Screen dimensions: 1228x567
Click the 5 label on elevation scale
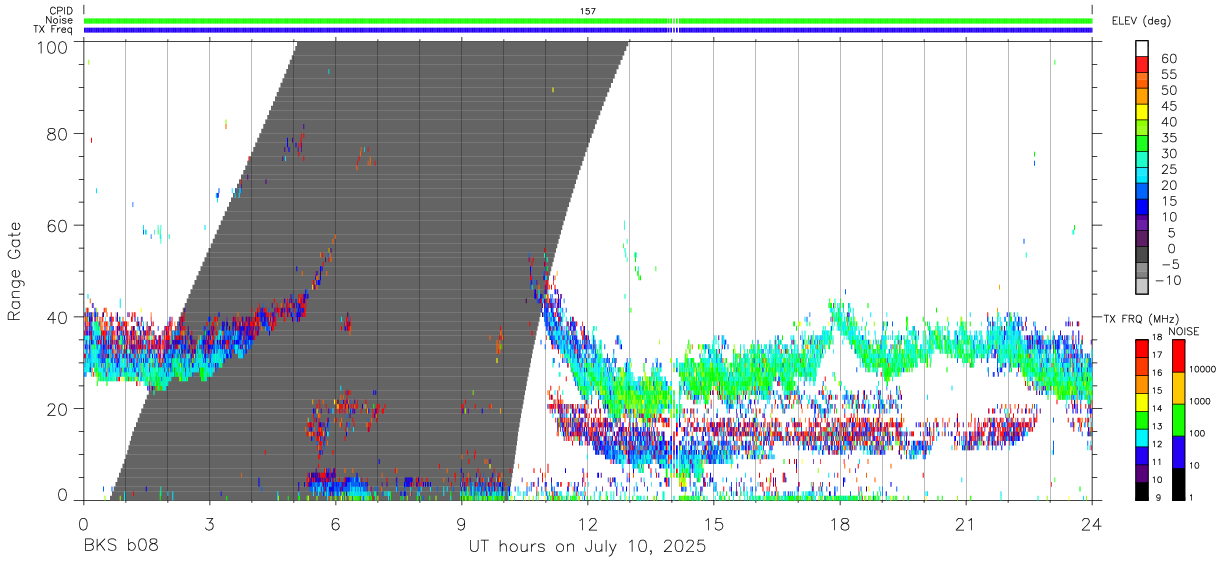[x=1172, y=233]
